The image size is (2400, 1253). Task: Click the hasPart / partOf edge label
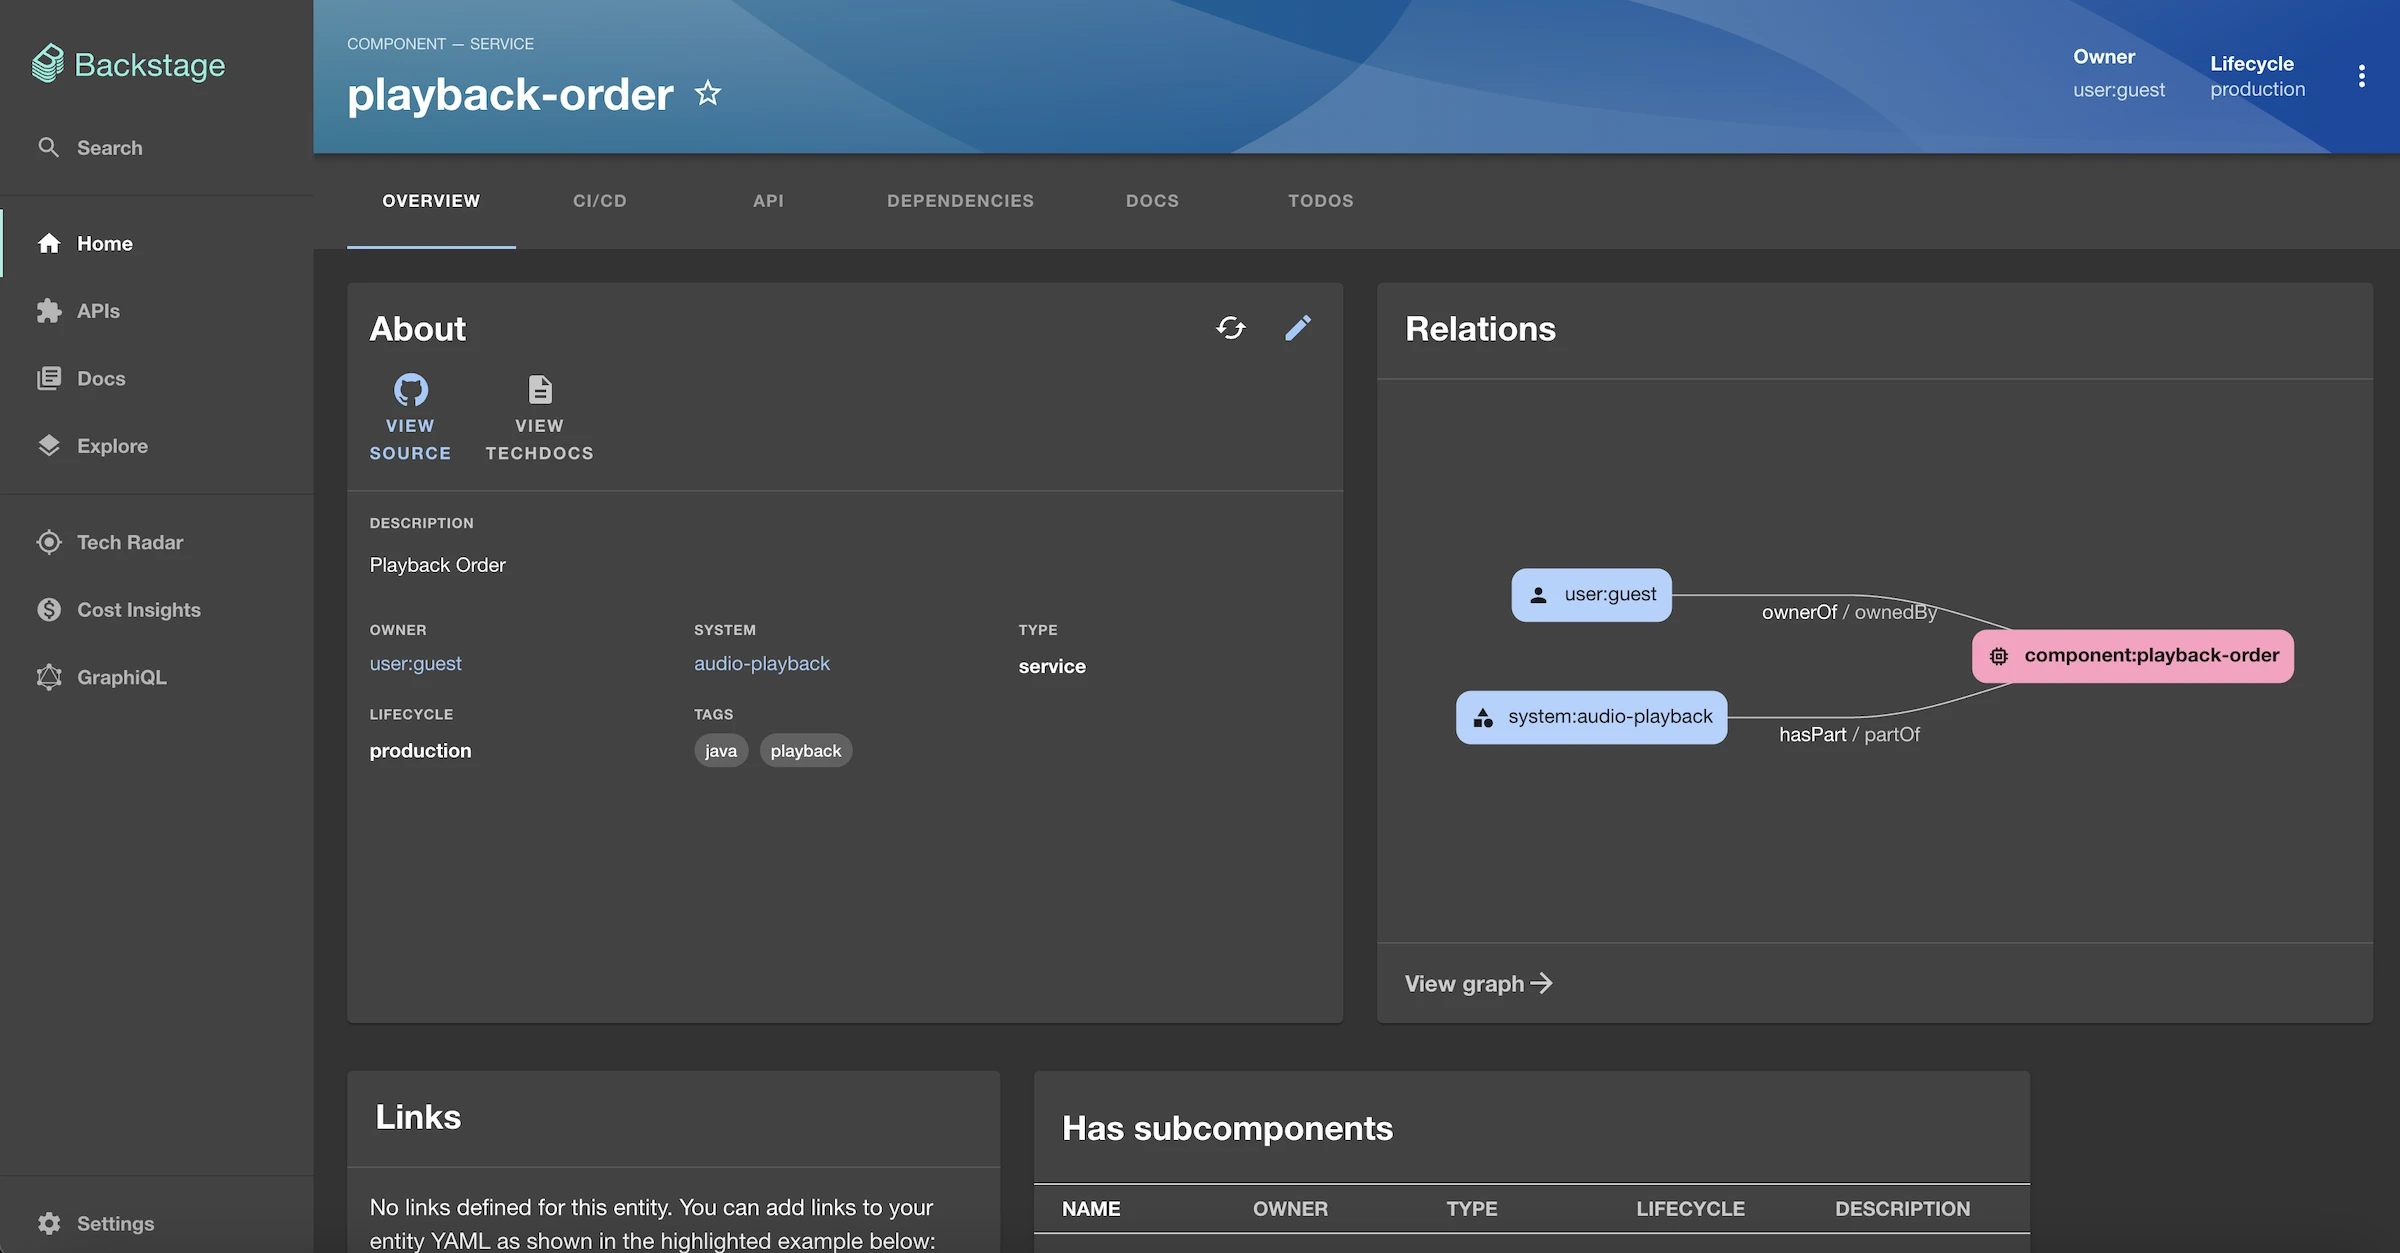[x=1849, y=735]
